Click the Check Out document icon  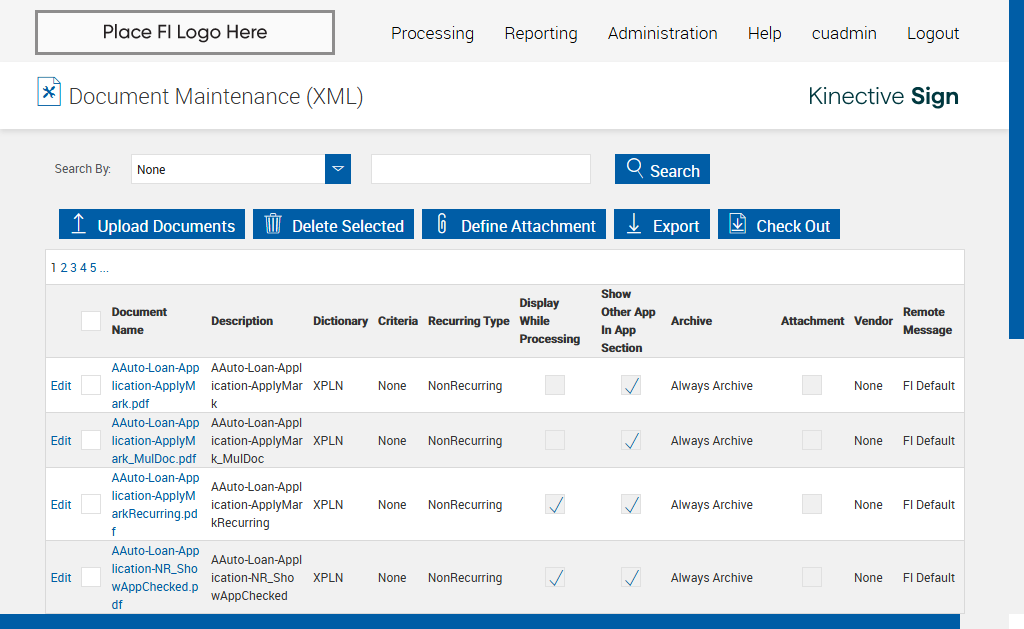click(738, 225)
